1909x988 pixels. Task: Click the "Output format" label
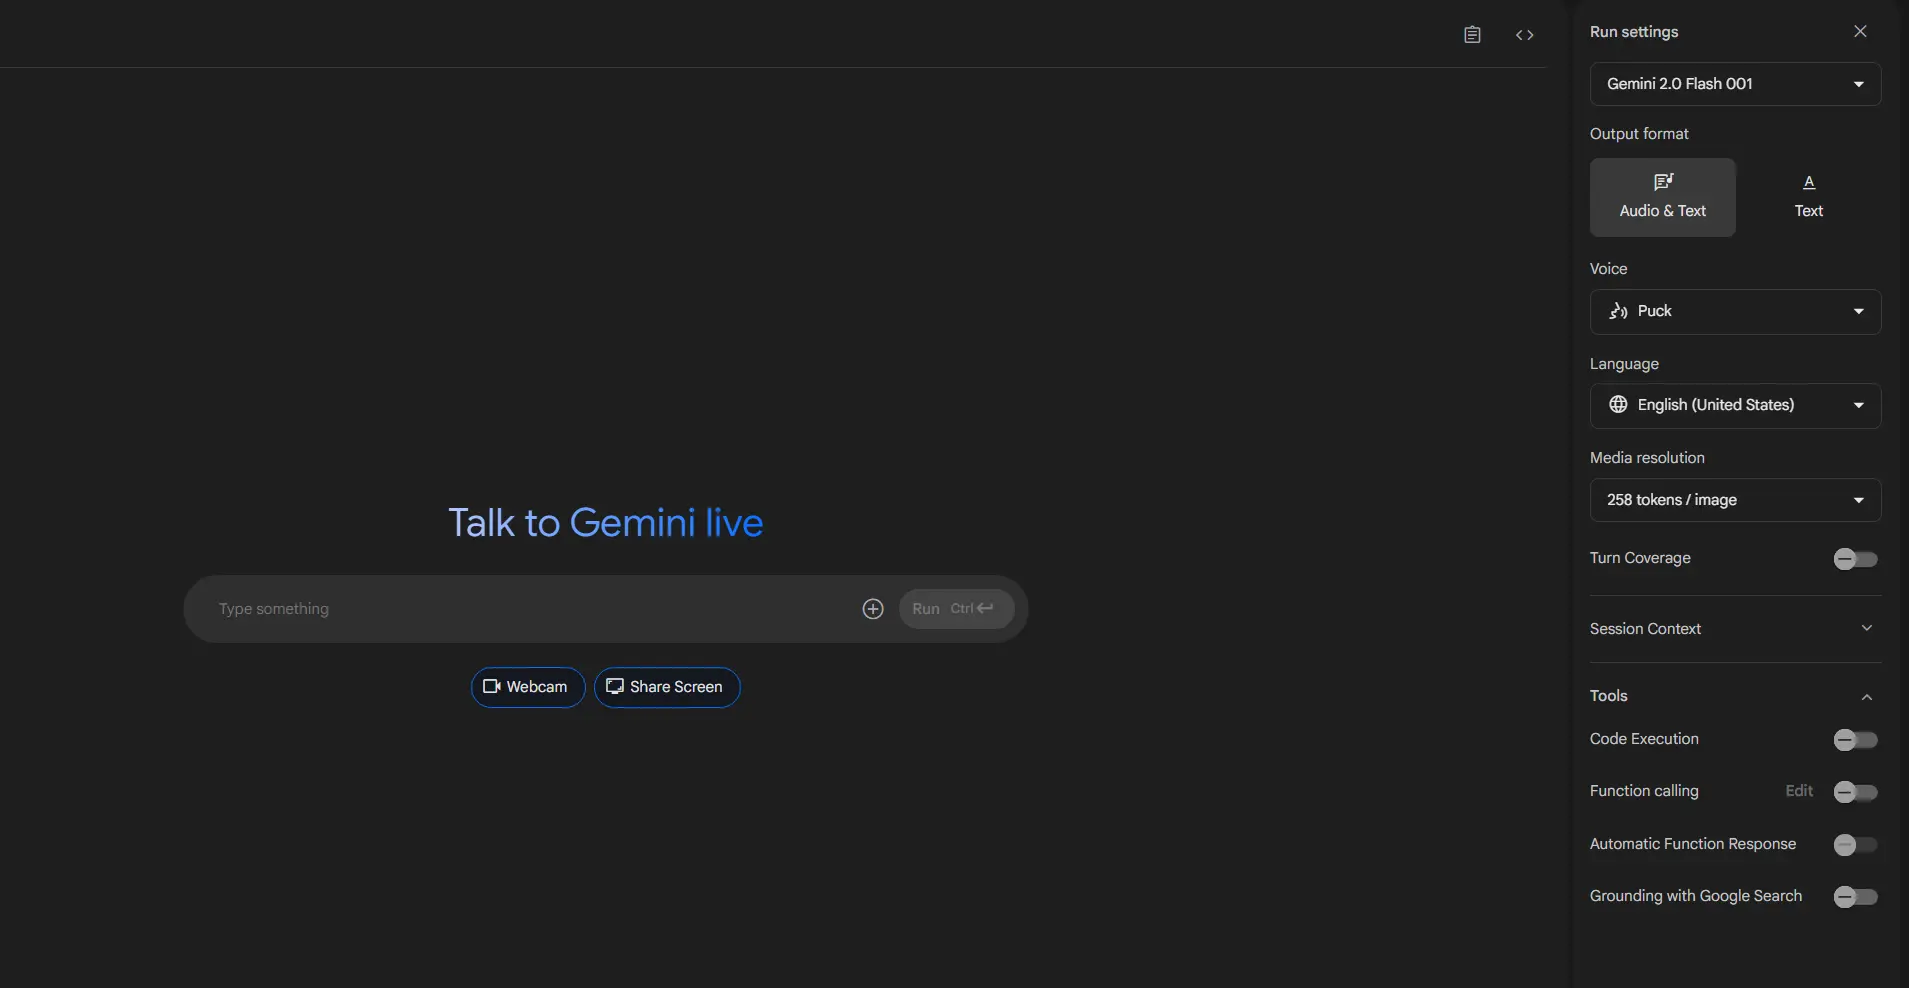[x=1639, y=134]
